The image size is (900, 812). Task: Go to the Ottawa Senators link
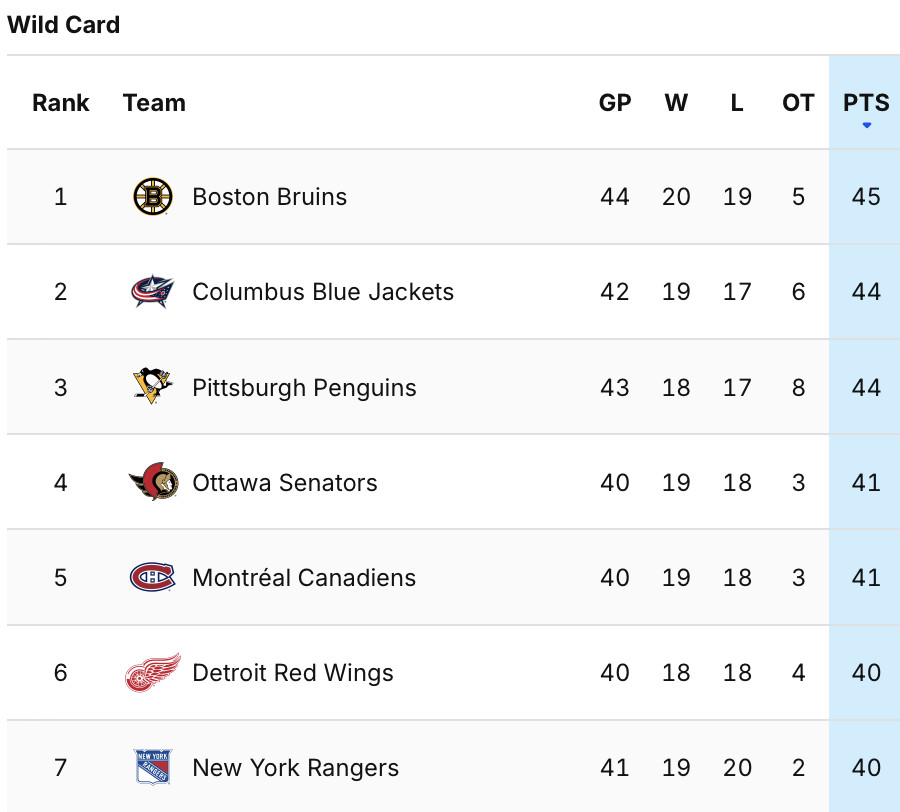(285, 483)
